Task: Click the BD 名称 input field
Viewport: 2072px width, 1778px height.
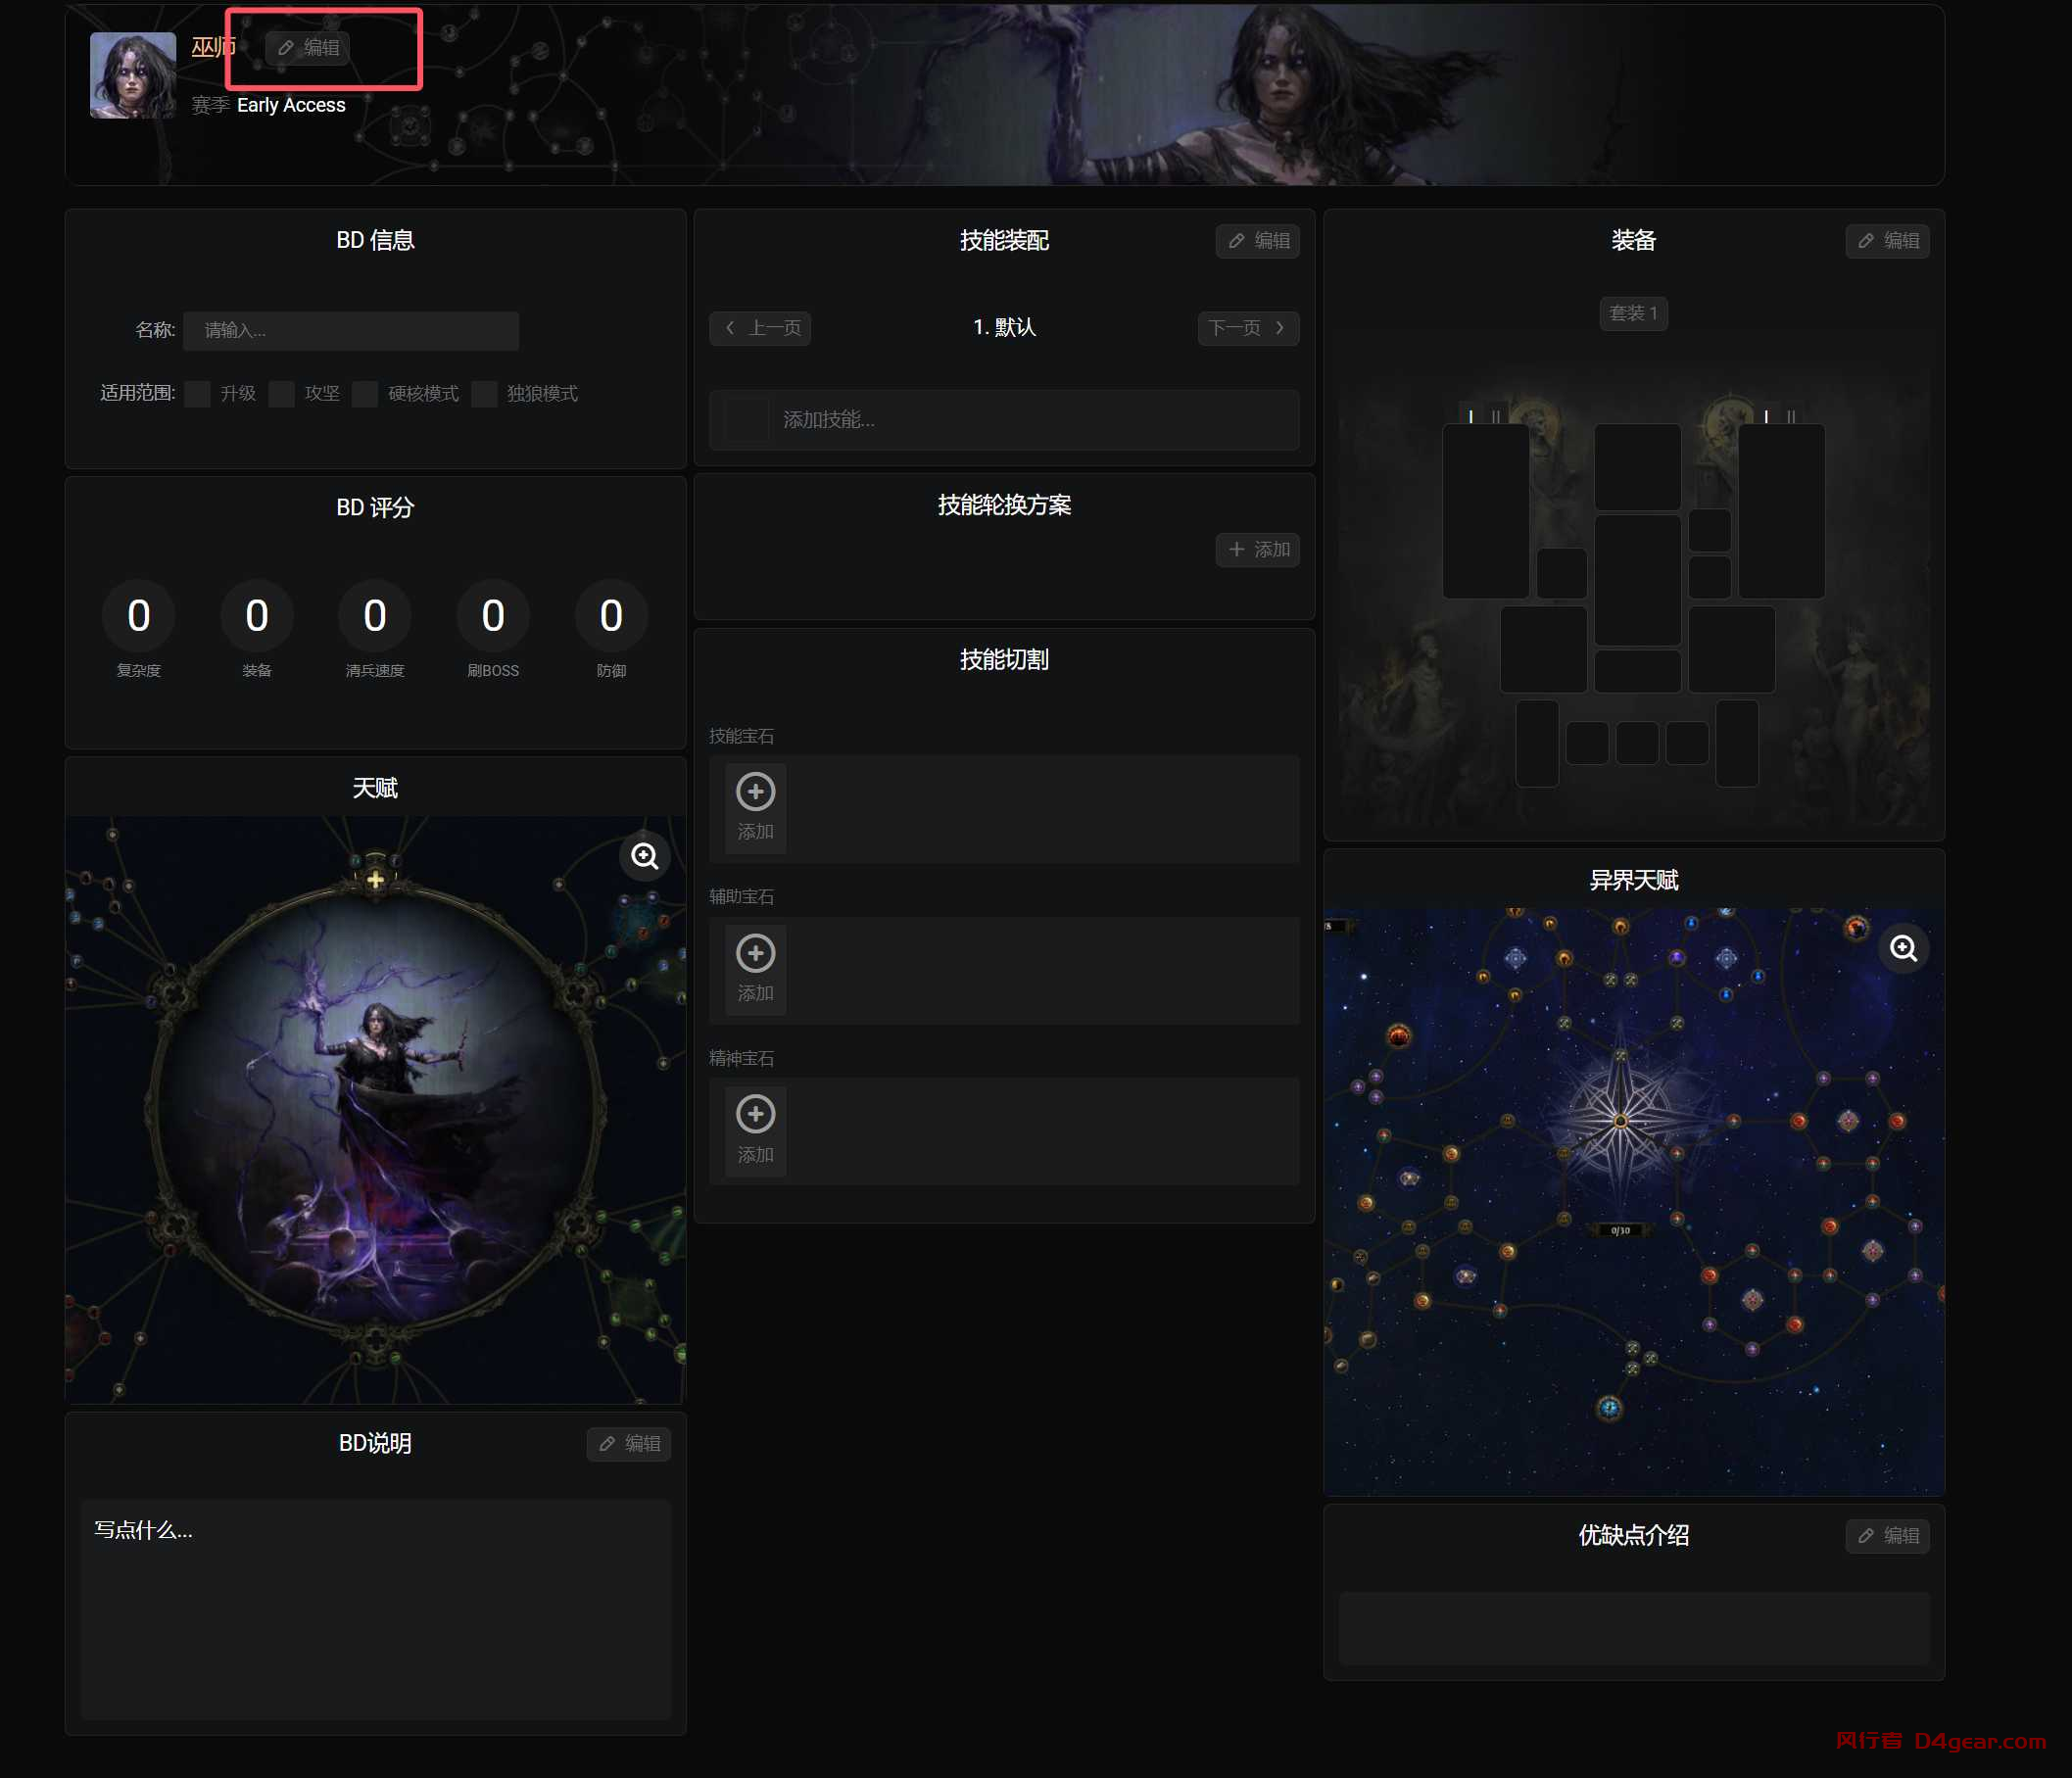Action: pos(350,331)
